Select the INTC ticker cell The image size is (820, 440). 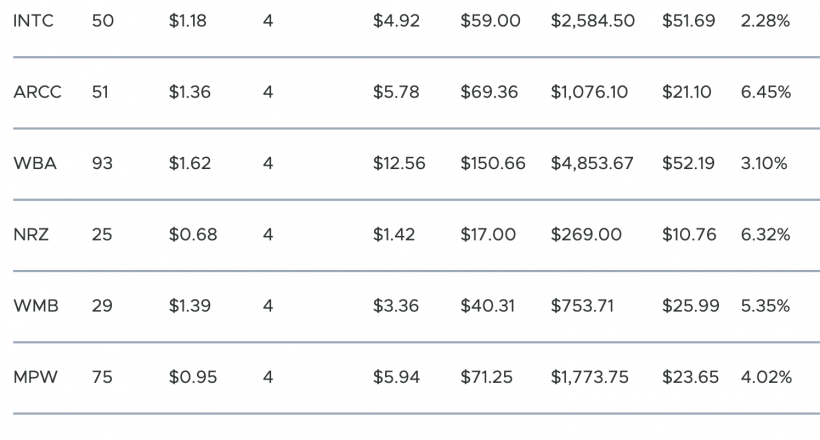coord(33,21)
